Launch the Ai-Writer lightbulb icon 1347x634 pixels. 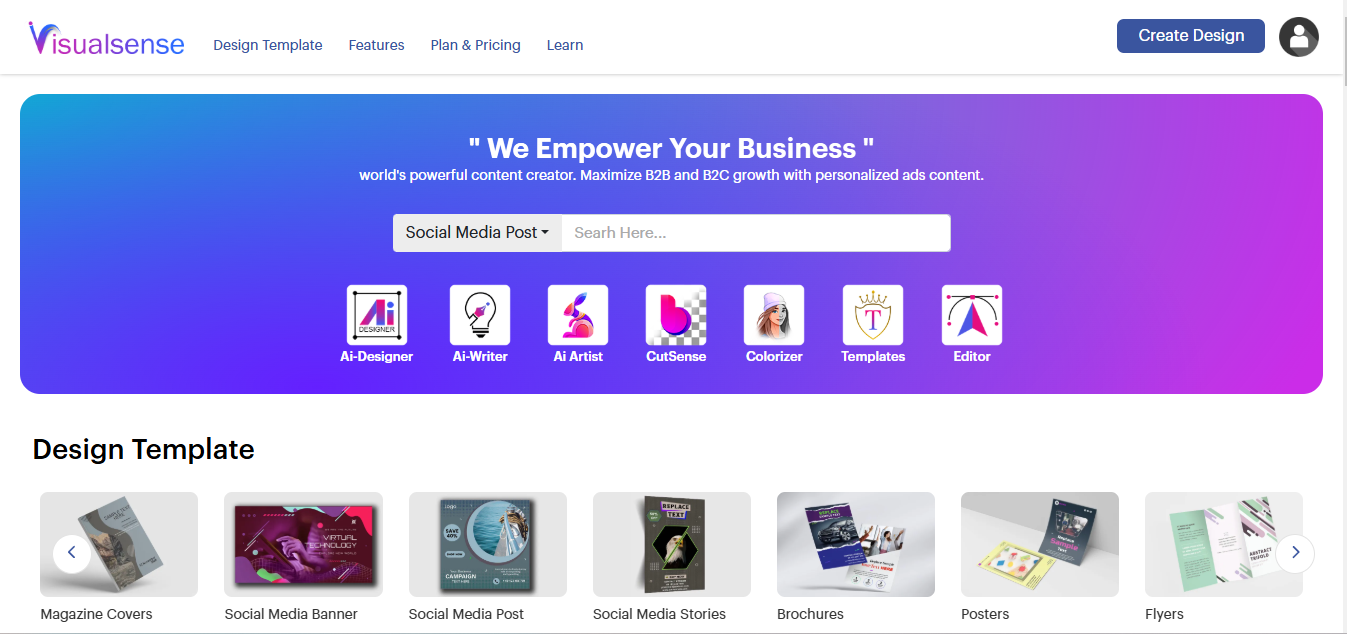480,315
